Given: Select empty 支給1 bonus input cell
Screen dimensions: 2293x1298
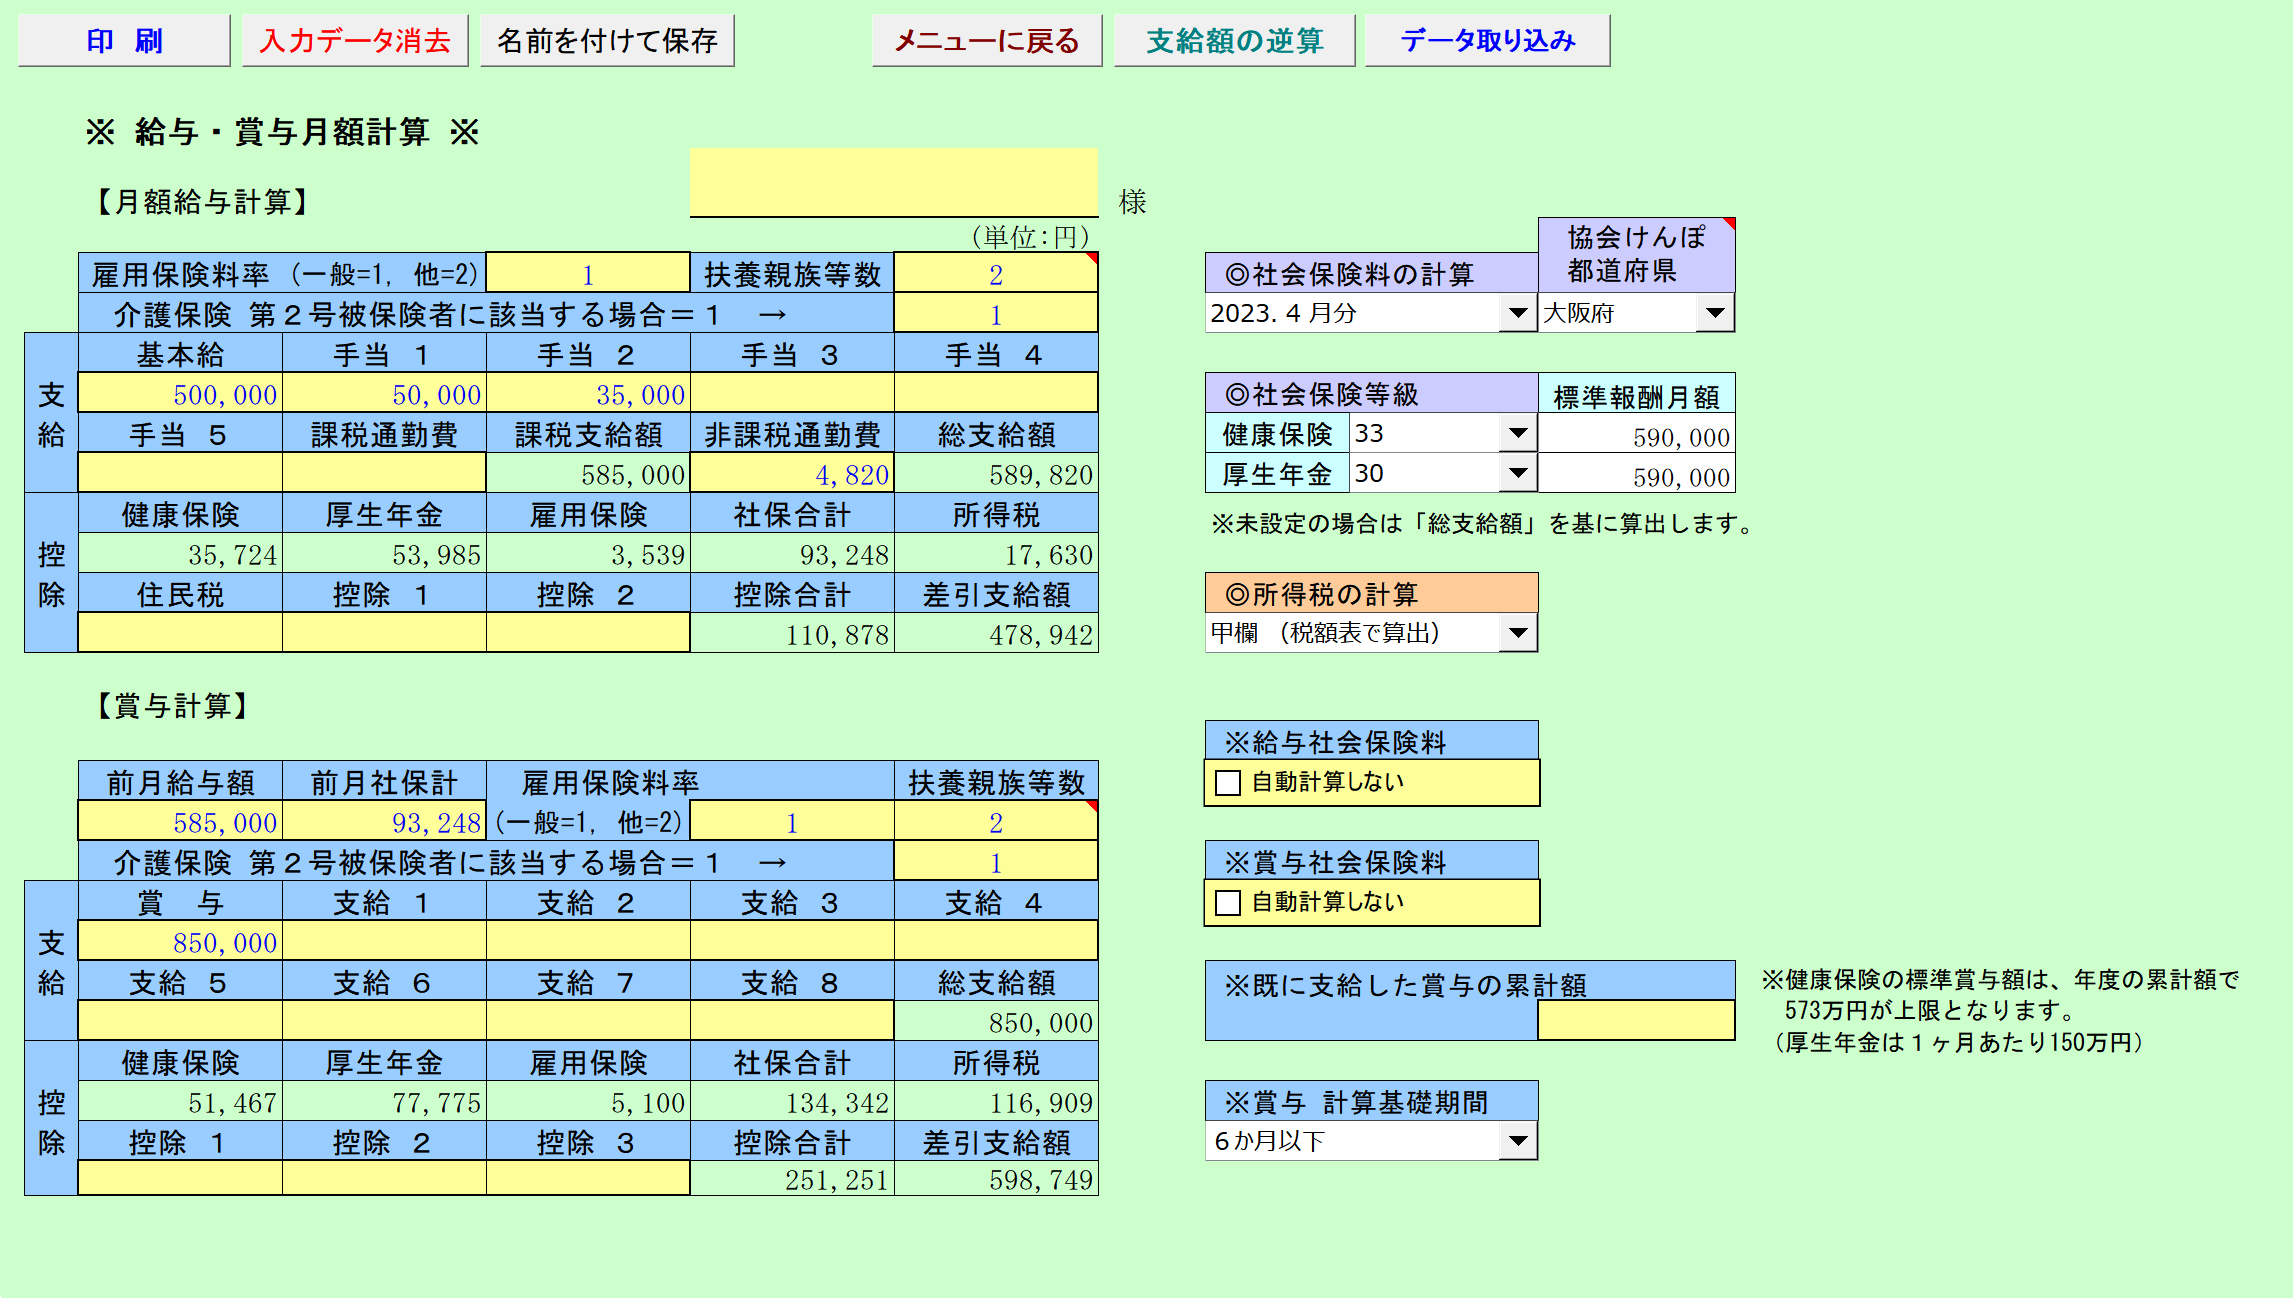Looking at the screenshot, I should click(385, 941).
